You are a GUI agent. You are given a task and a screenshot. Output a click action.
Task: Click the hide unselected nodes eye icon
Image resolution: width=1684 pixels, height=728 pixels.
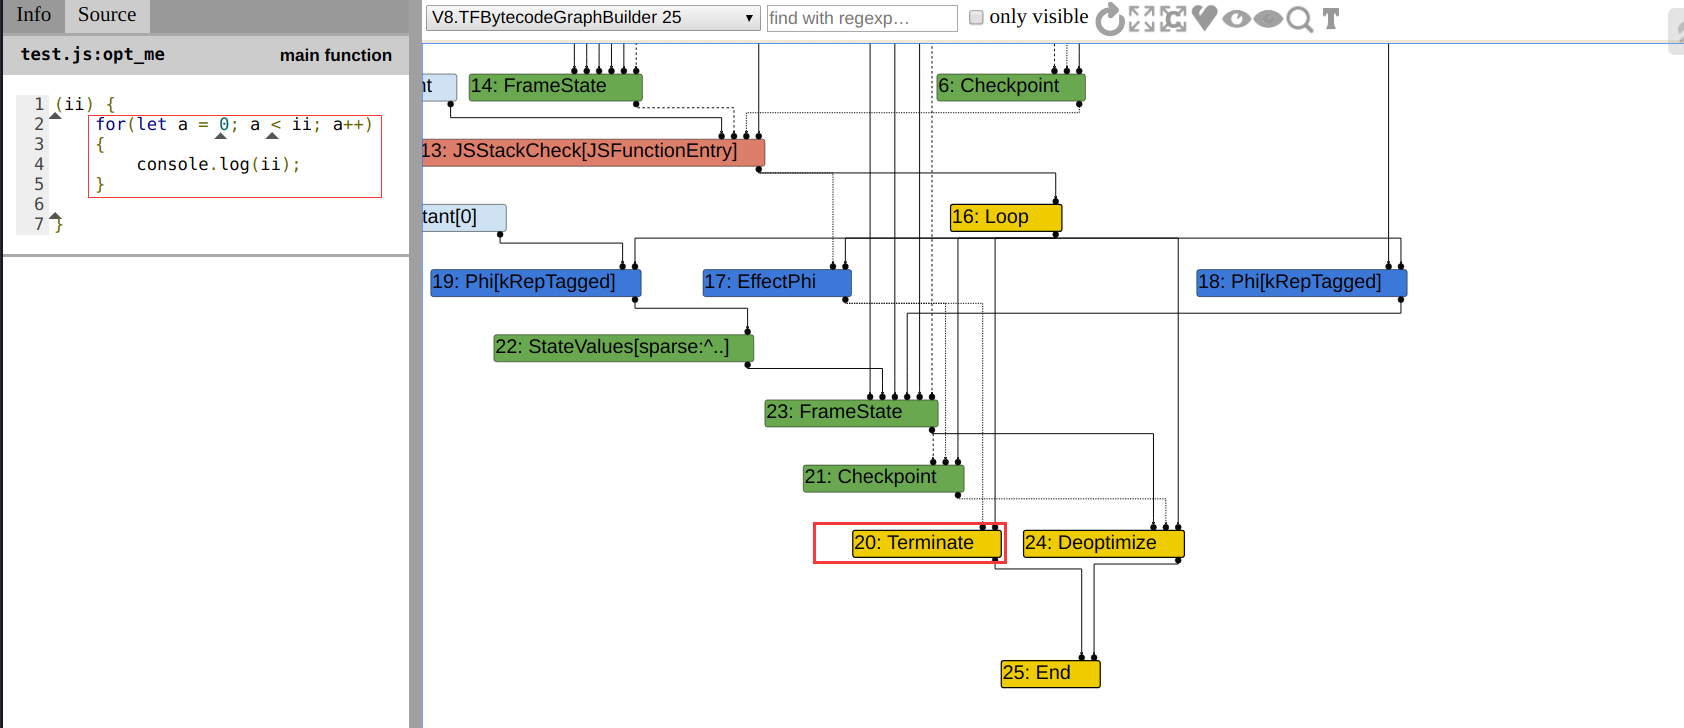coord(1236,19)
